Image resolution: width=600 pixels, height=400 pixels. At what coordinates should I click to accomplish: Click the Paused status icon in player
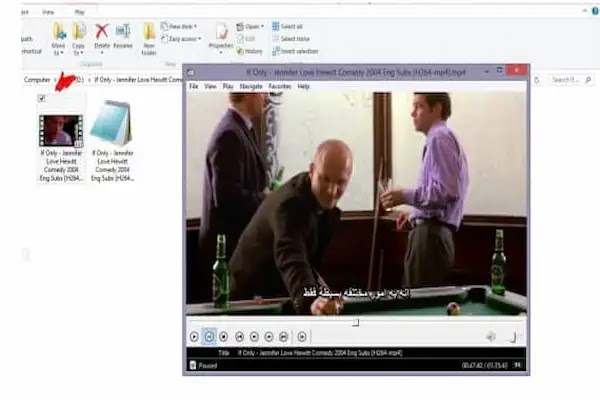(x=193, y=365)
